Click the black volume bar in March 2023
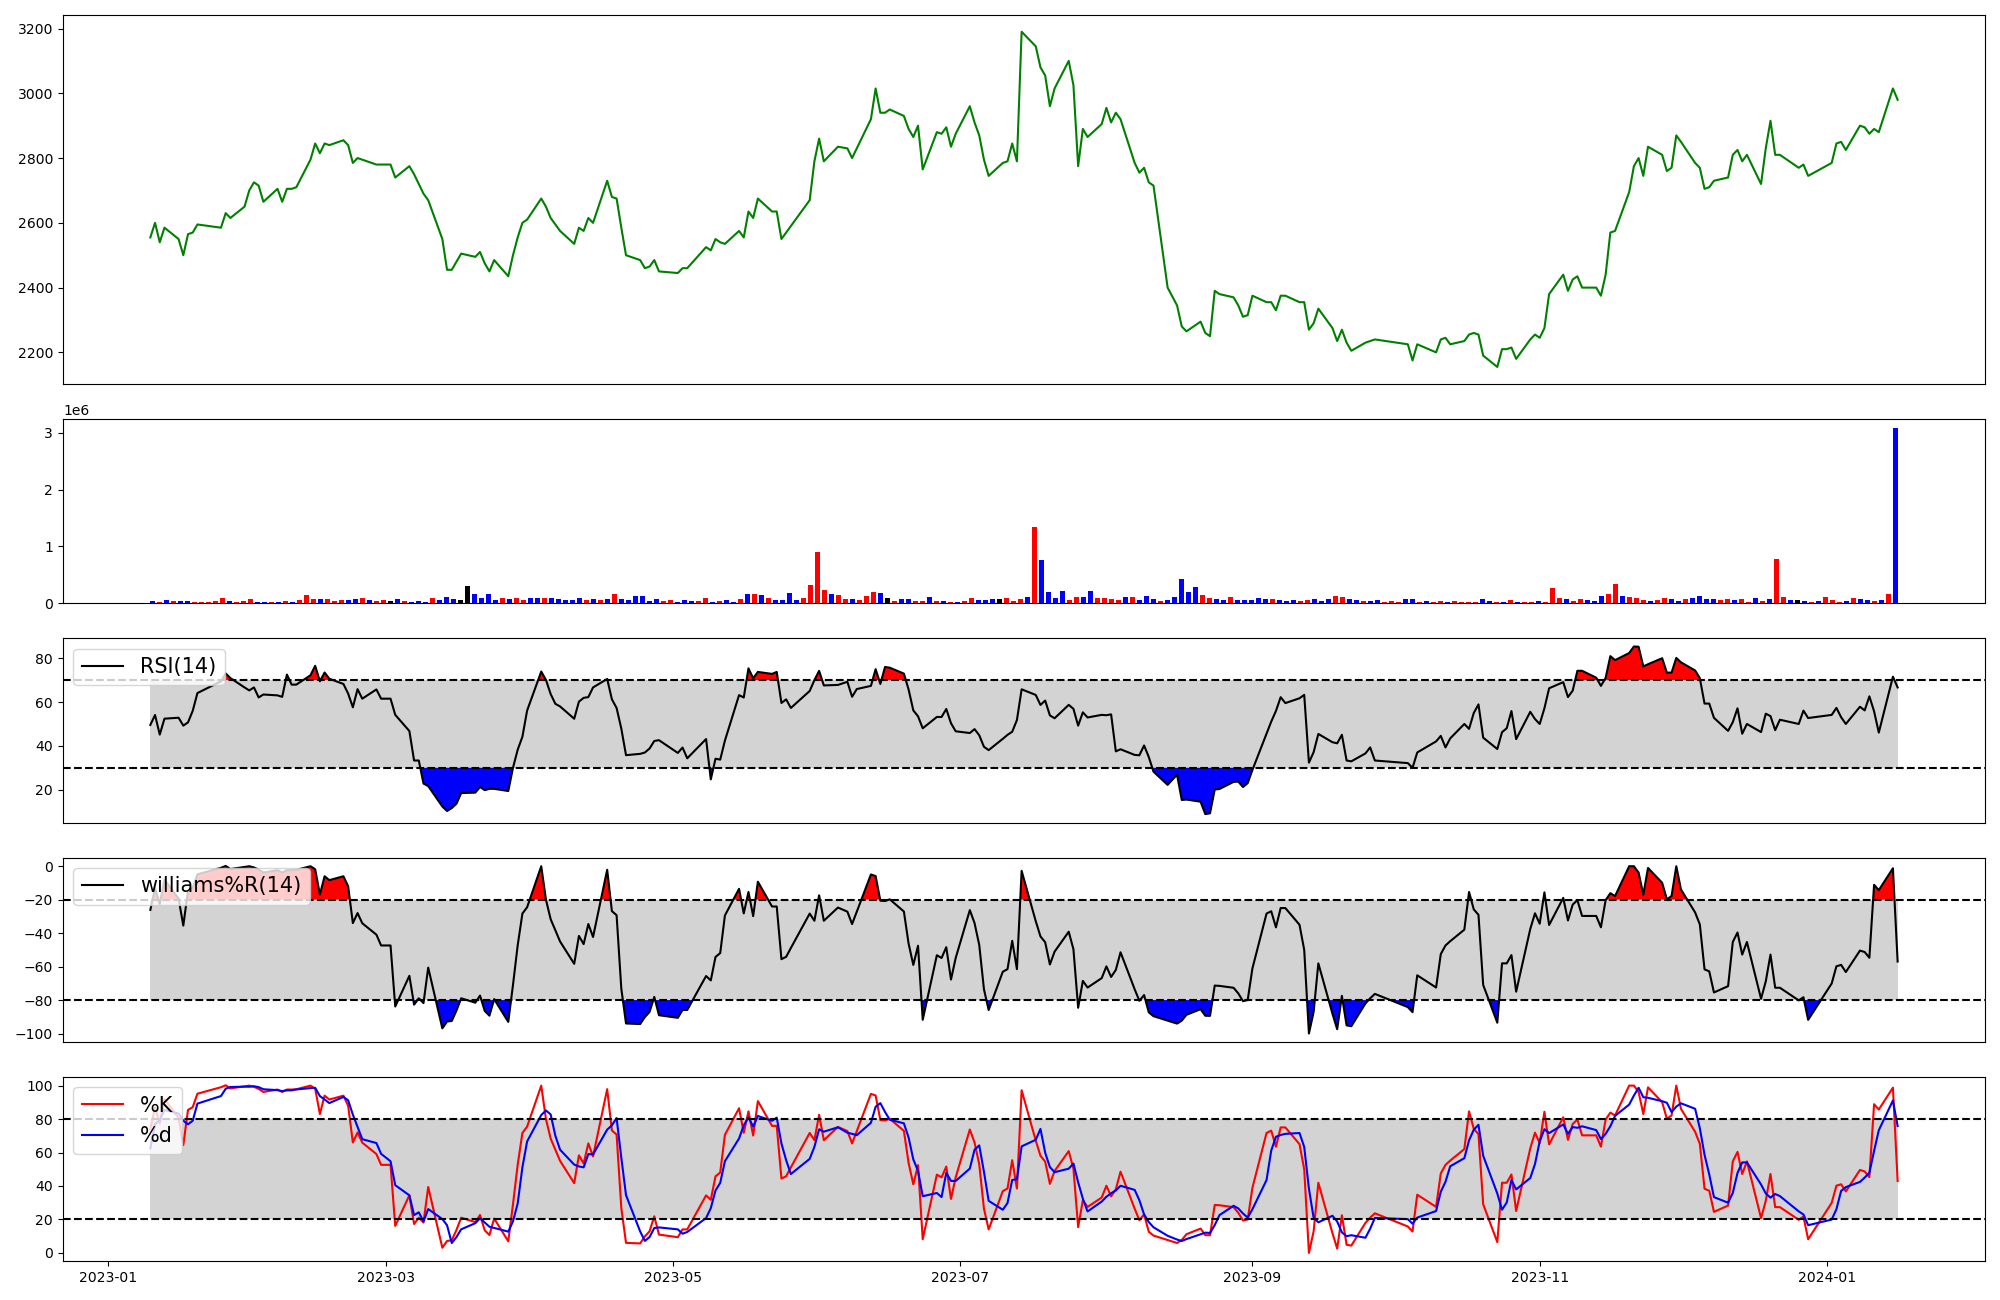 click(x=467, y=595)
